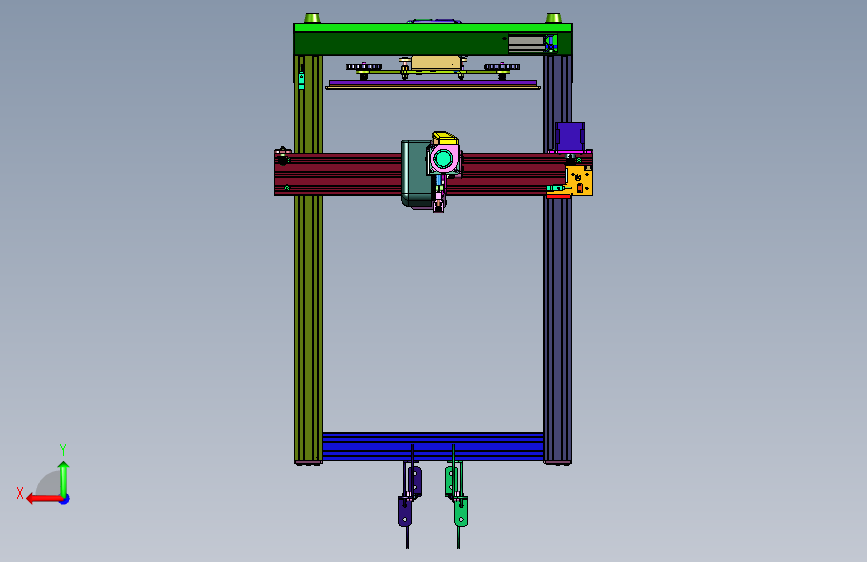
Task: Select the olive left vertical extrusion
Action: (x=309, y=310)
